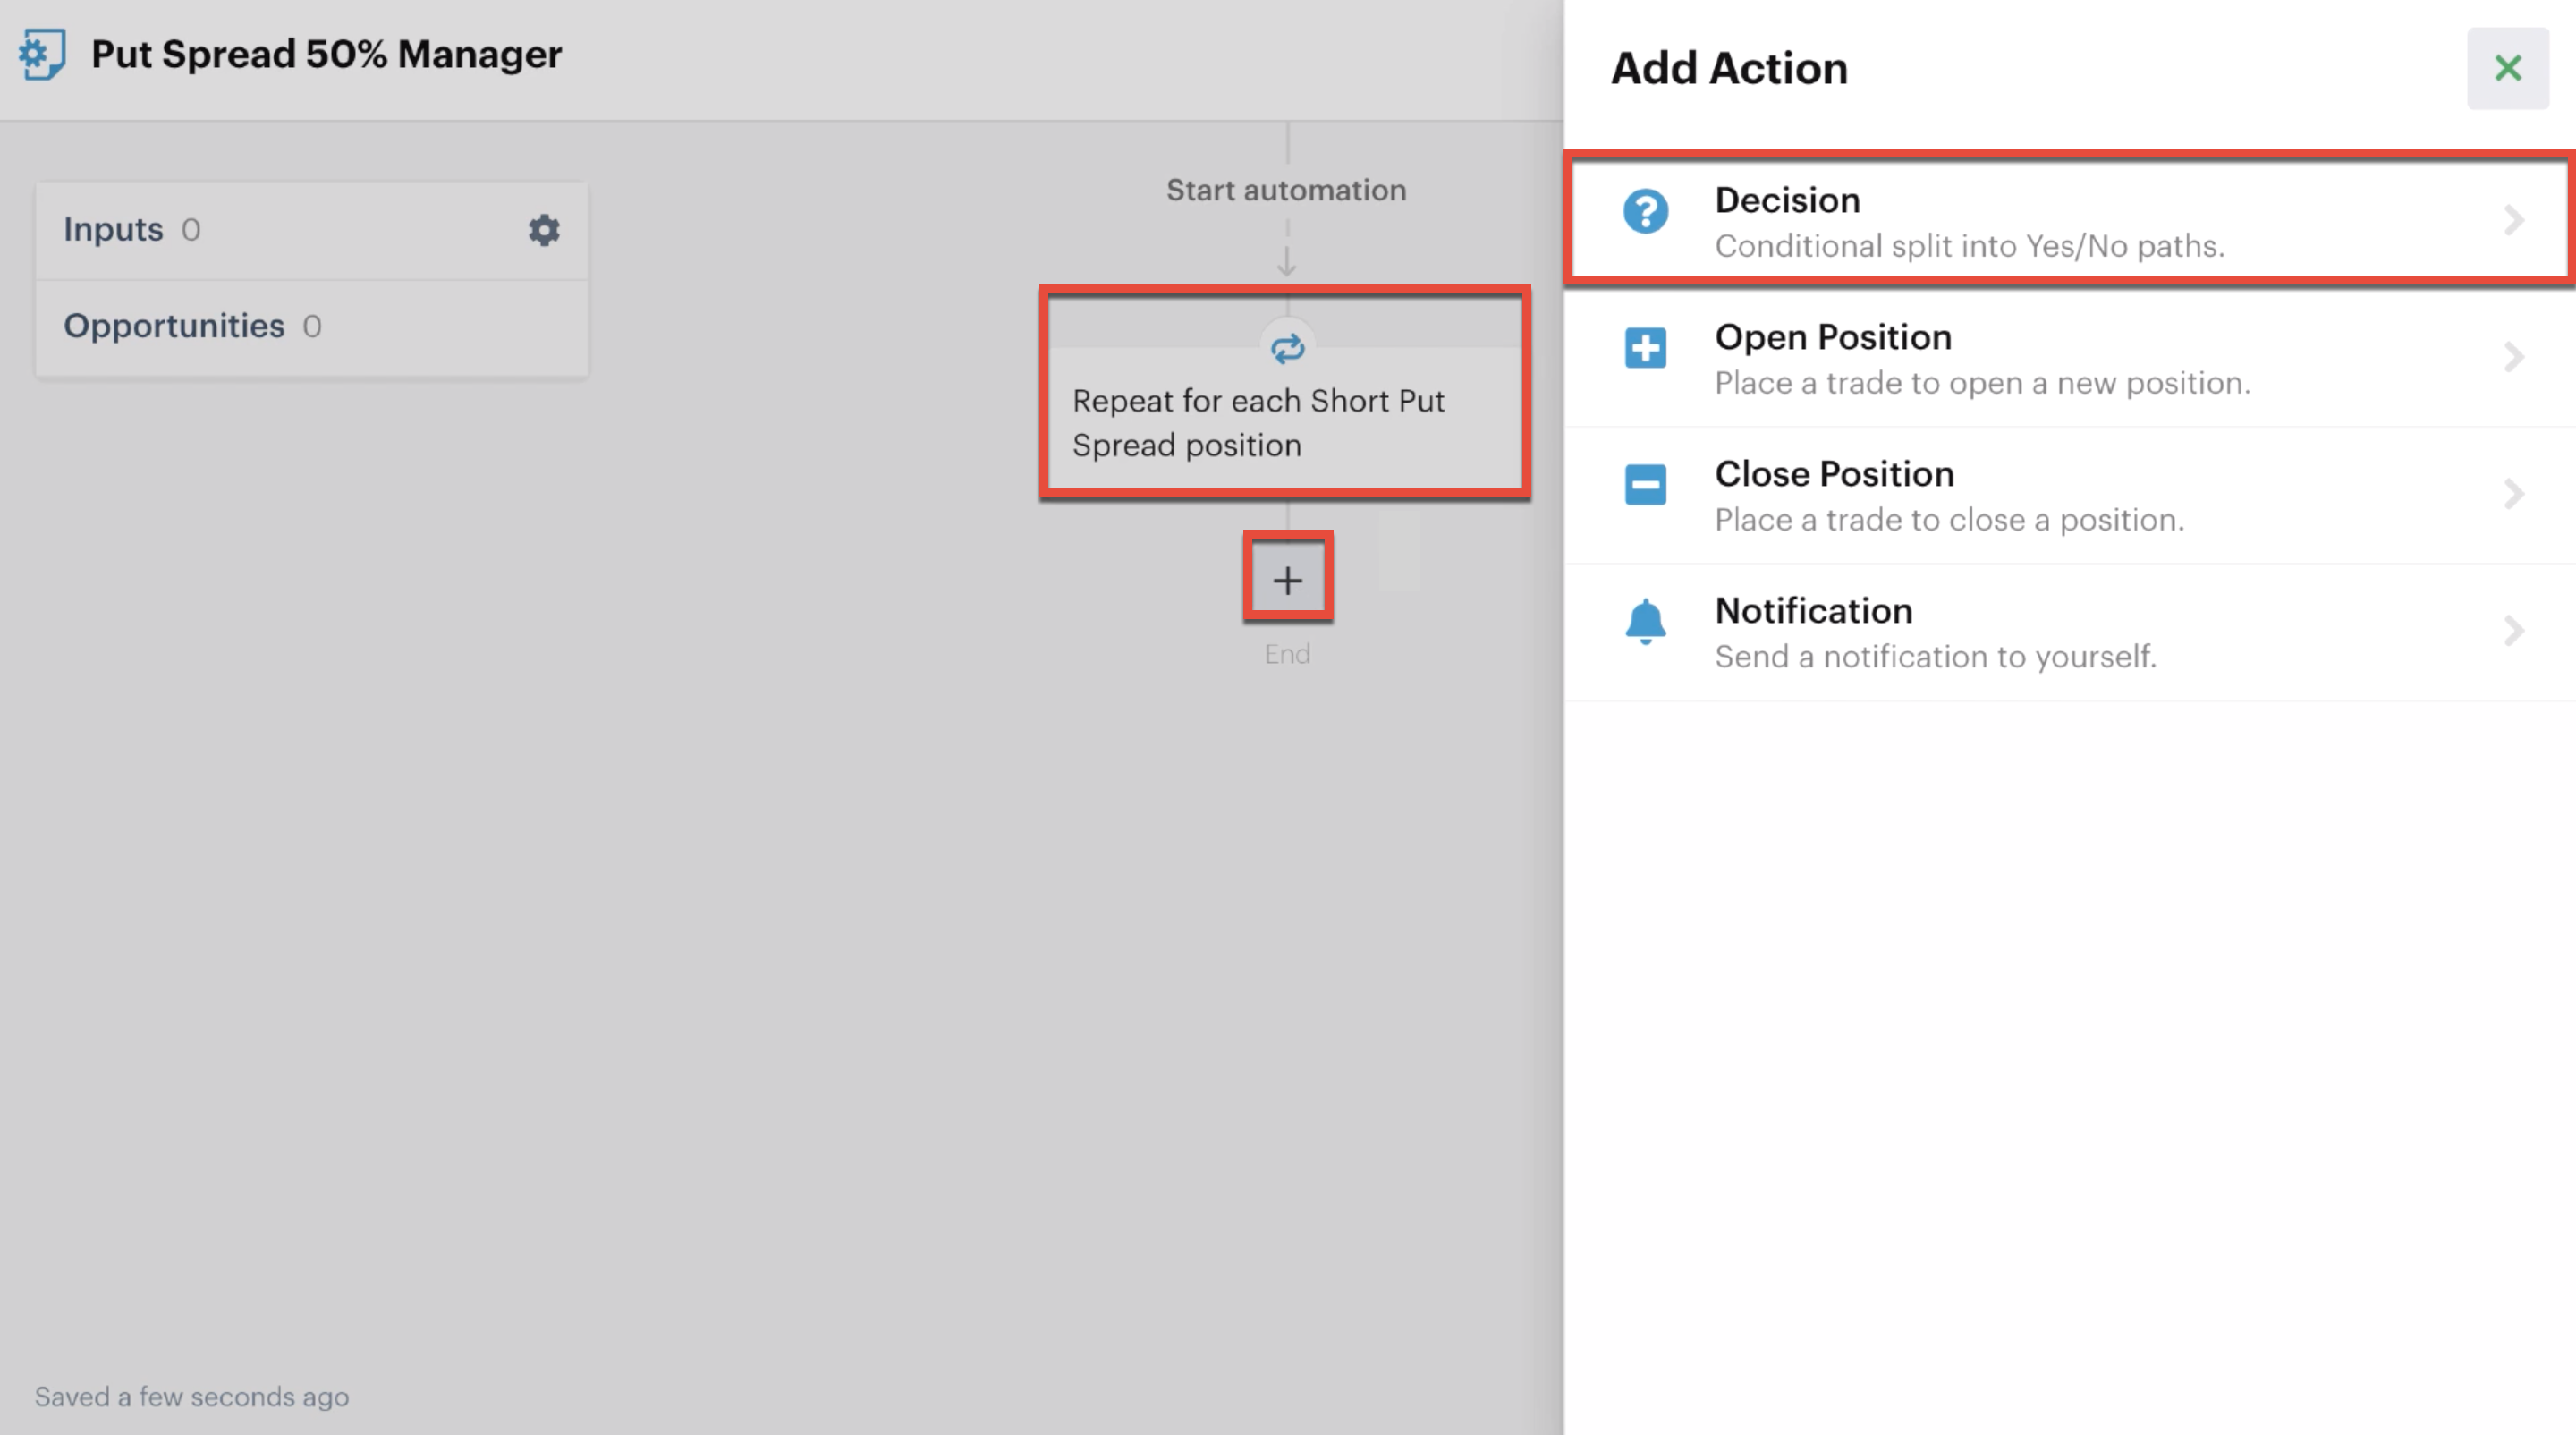Click the Opportunities section label

[x=174, y=326]
